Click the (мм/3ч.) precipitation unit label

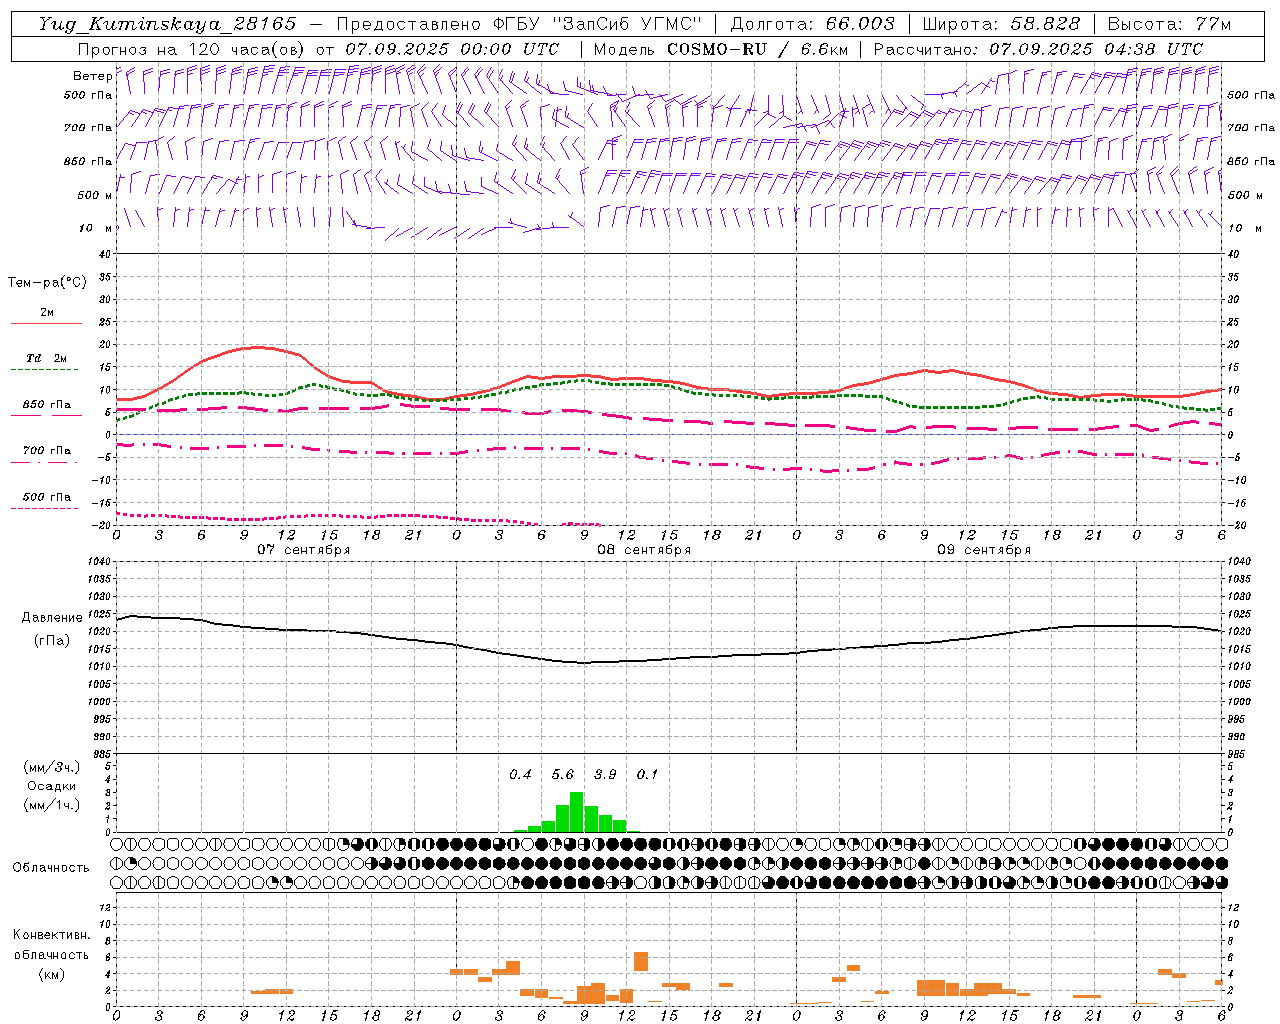(52, 767)
